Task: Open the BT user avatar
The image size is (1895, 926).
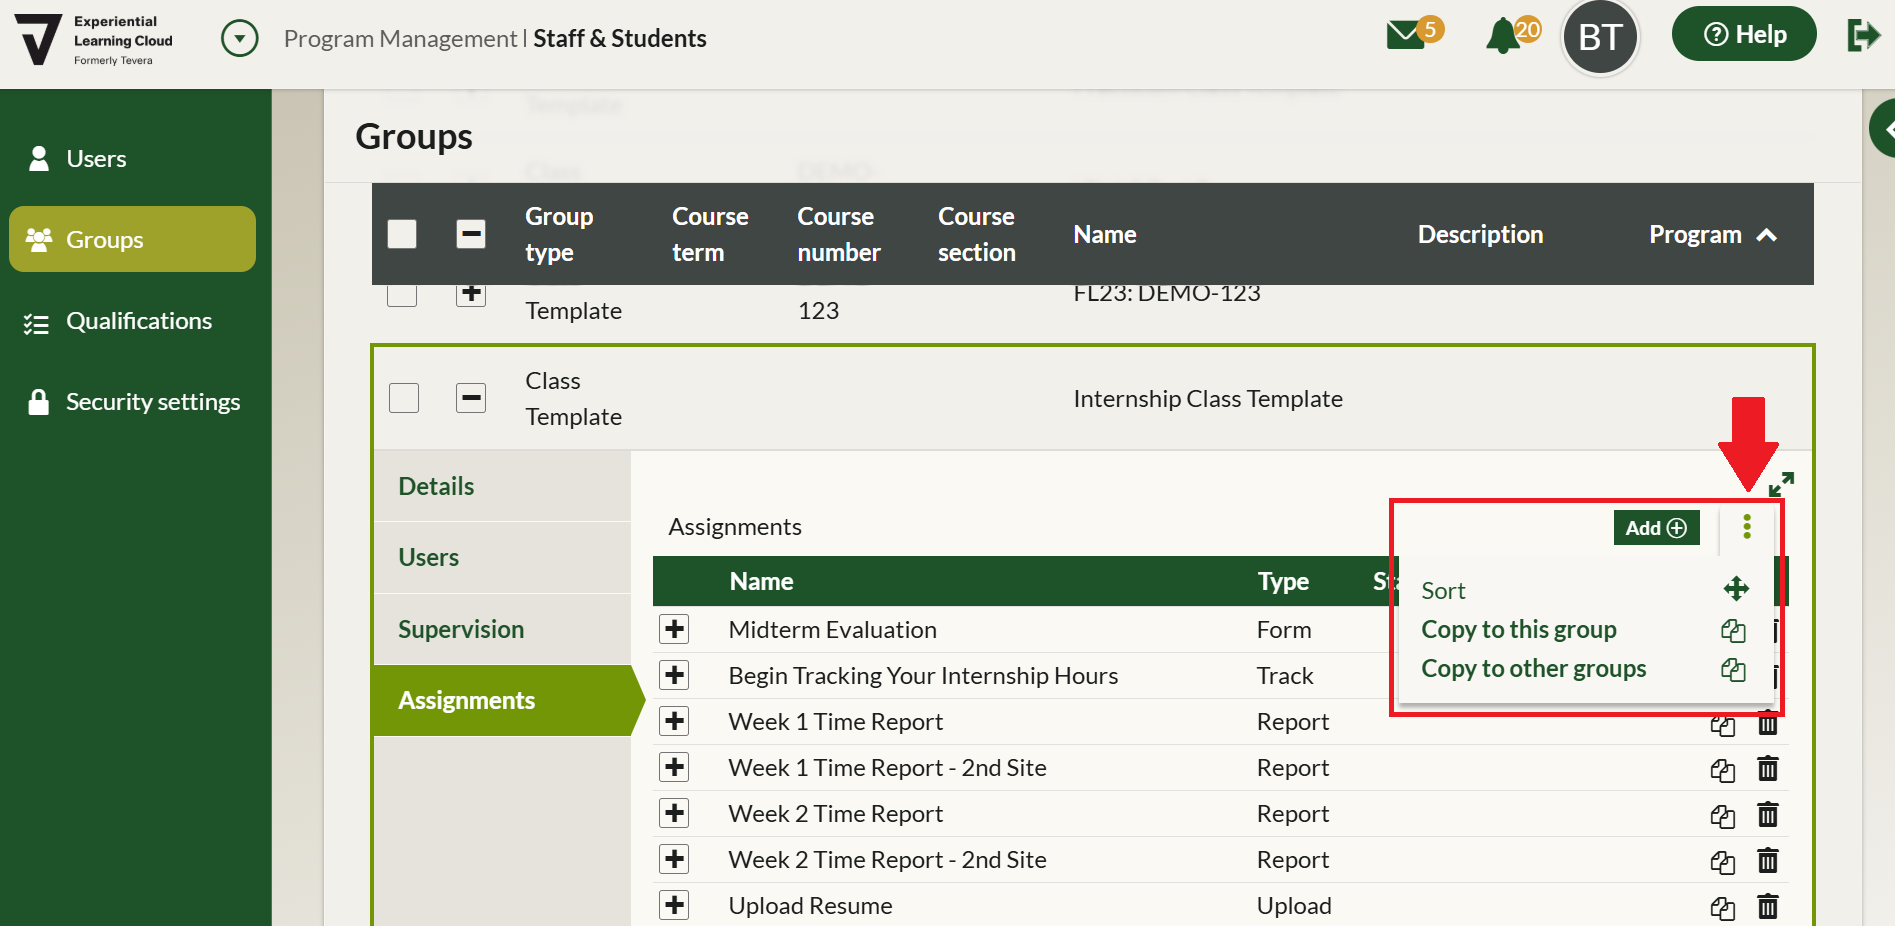Action: pos(1600,37)
